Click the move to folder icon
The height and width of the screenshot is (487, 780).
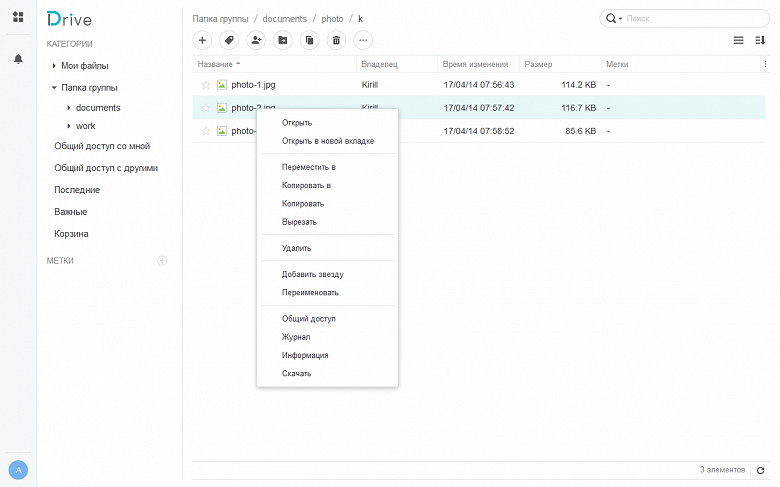[283, 40]
